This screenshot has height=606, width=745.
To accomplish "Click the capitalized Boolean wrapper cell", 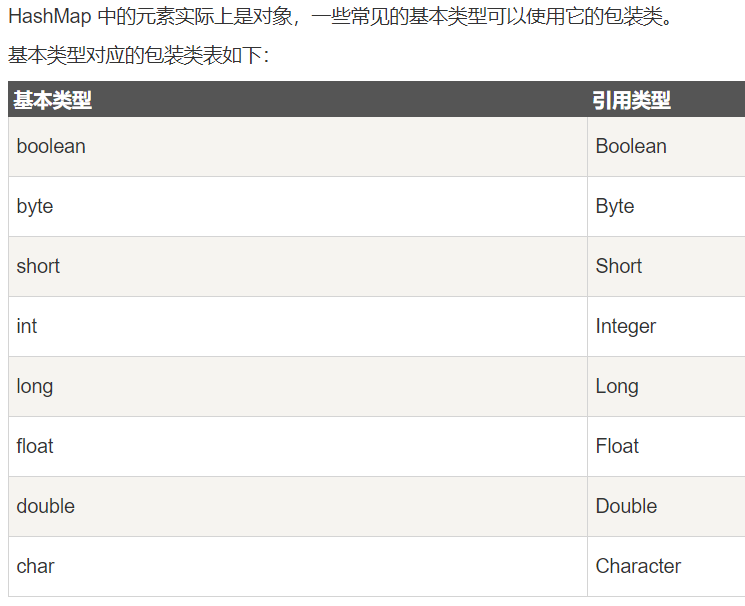I will coord(631,146).
